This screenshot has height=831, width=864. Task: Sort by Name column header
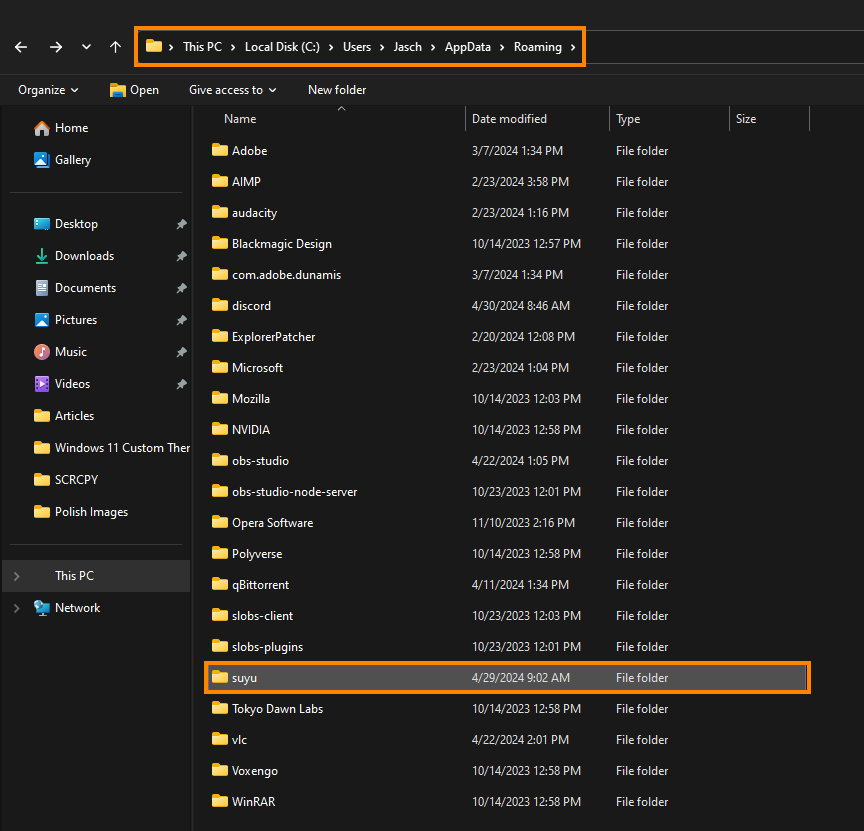click(x=240, y=119)
